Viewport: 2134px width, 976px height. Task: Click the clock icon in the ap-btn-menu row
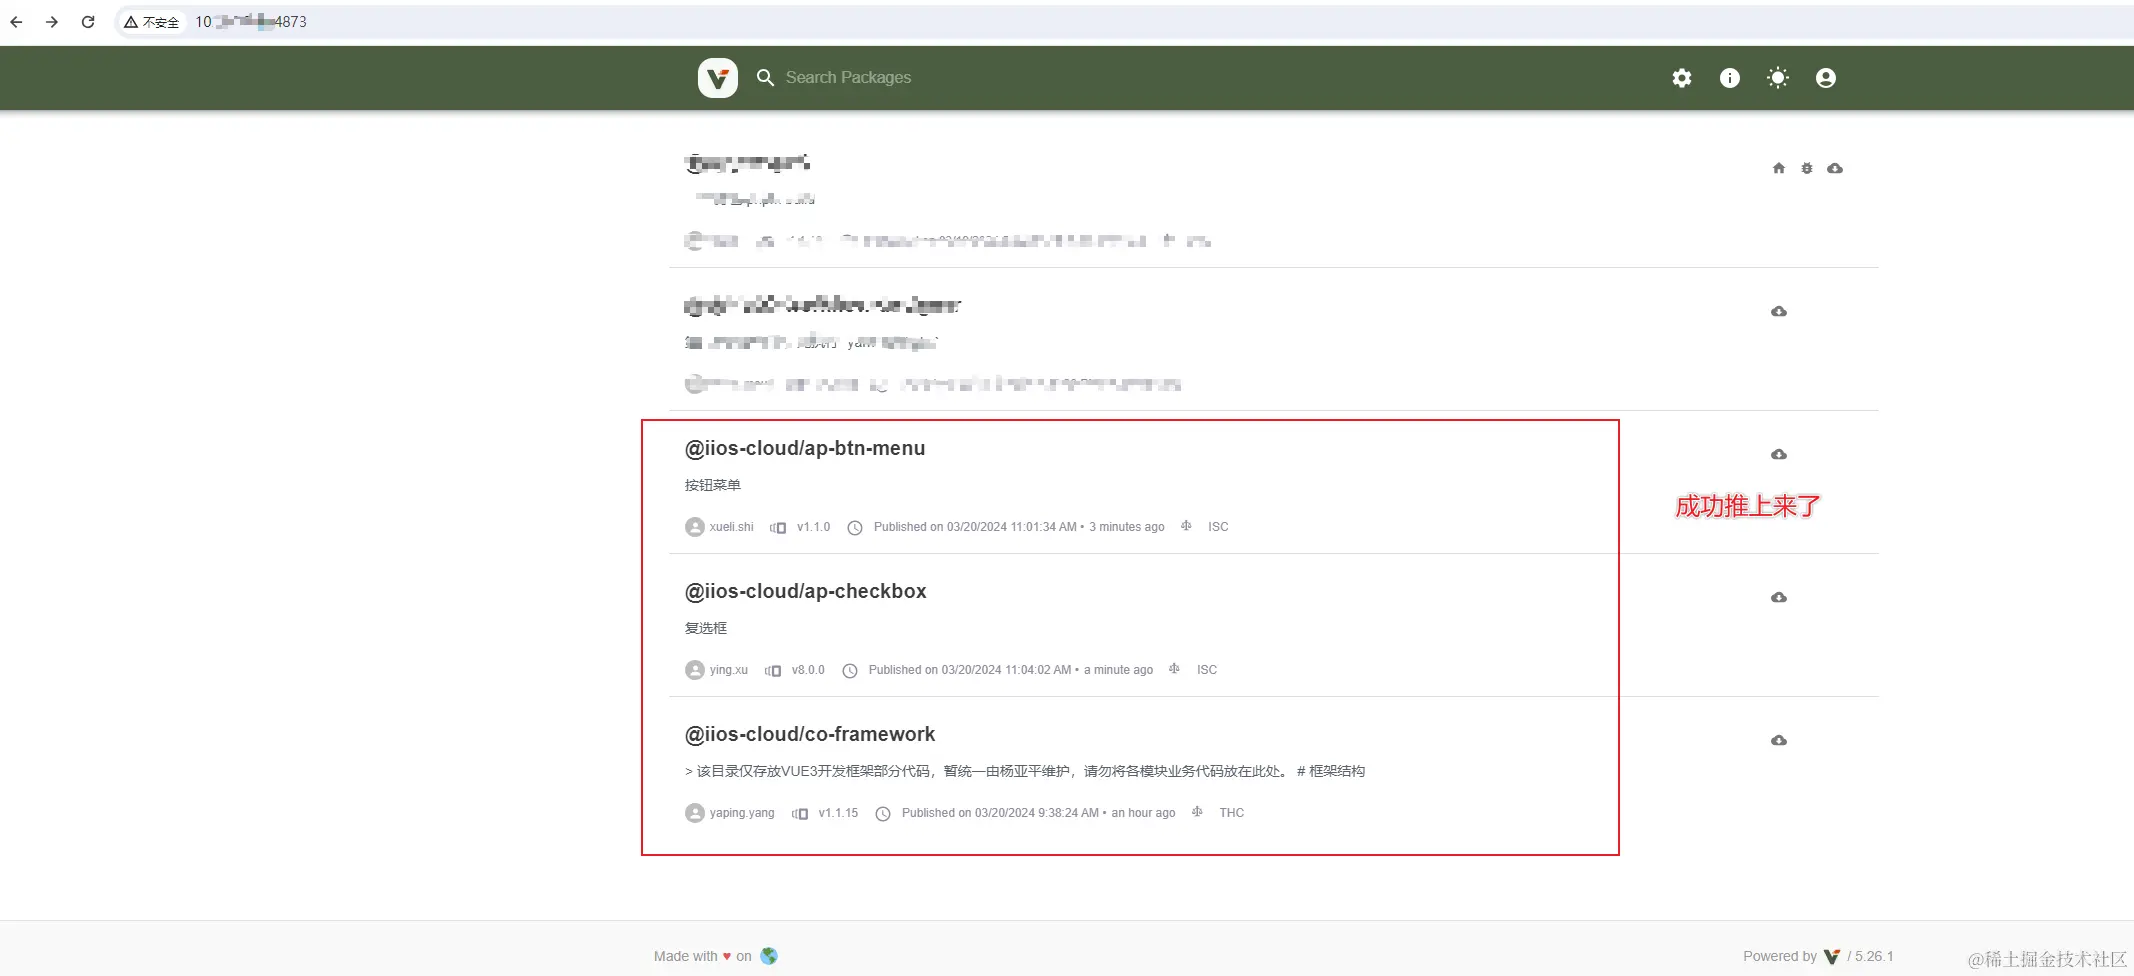[855, 527]
